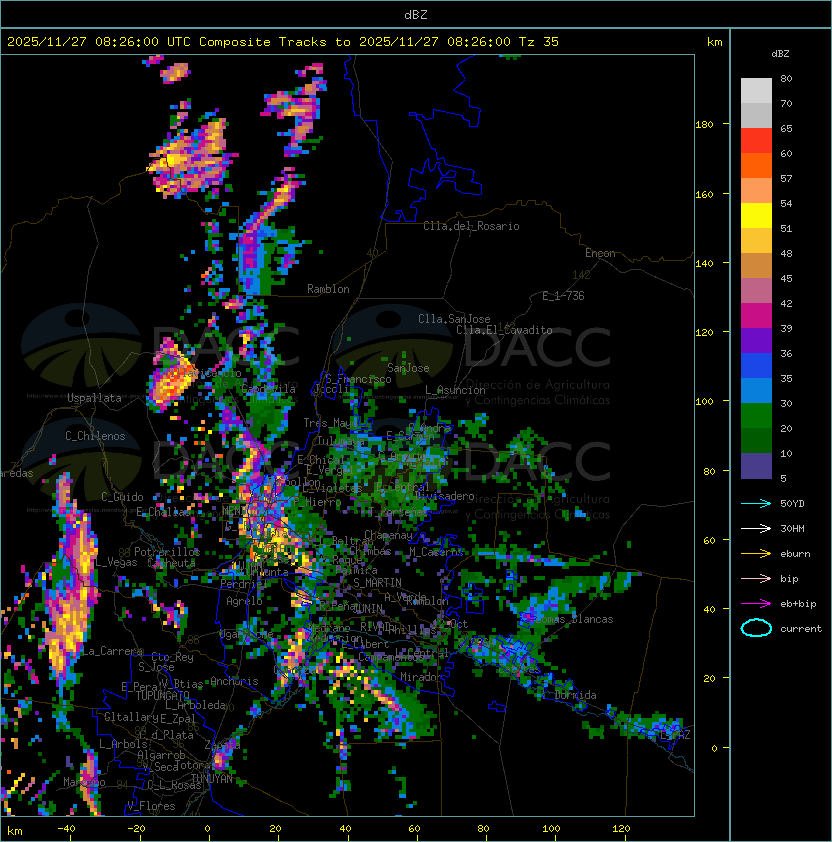Viewport: 832px width, 842px height.
Task: Click the 'La_Carrera' place label
Action: (x=112, y=651)
